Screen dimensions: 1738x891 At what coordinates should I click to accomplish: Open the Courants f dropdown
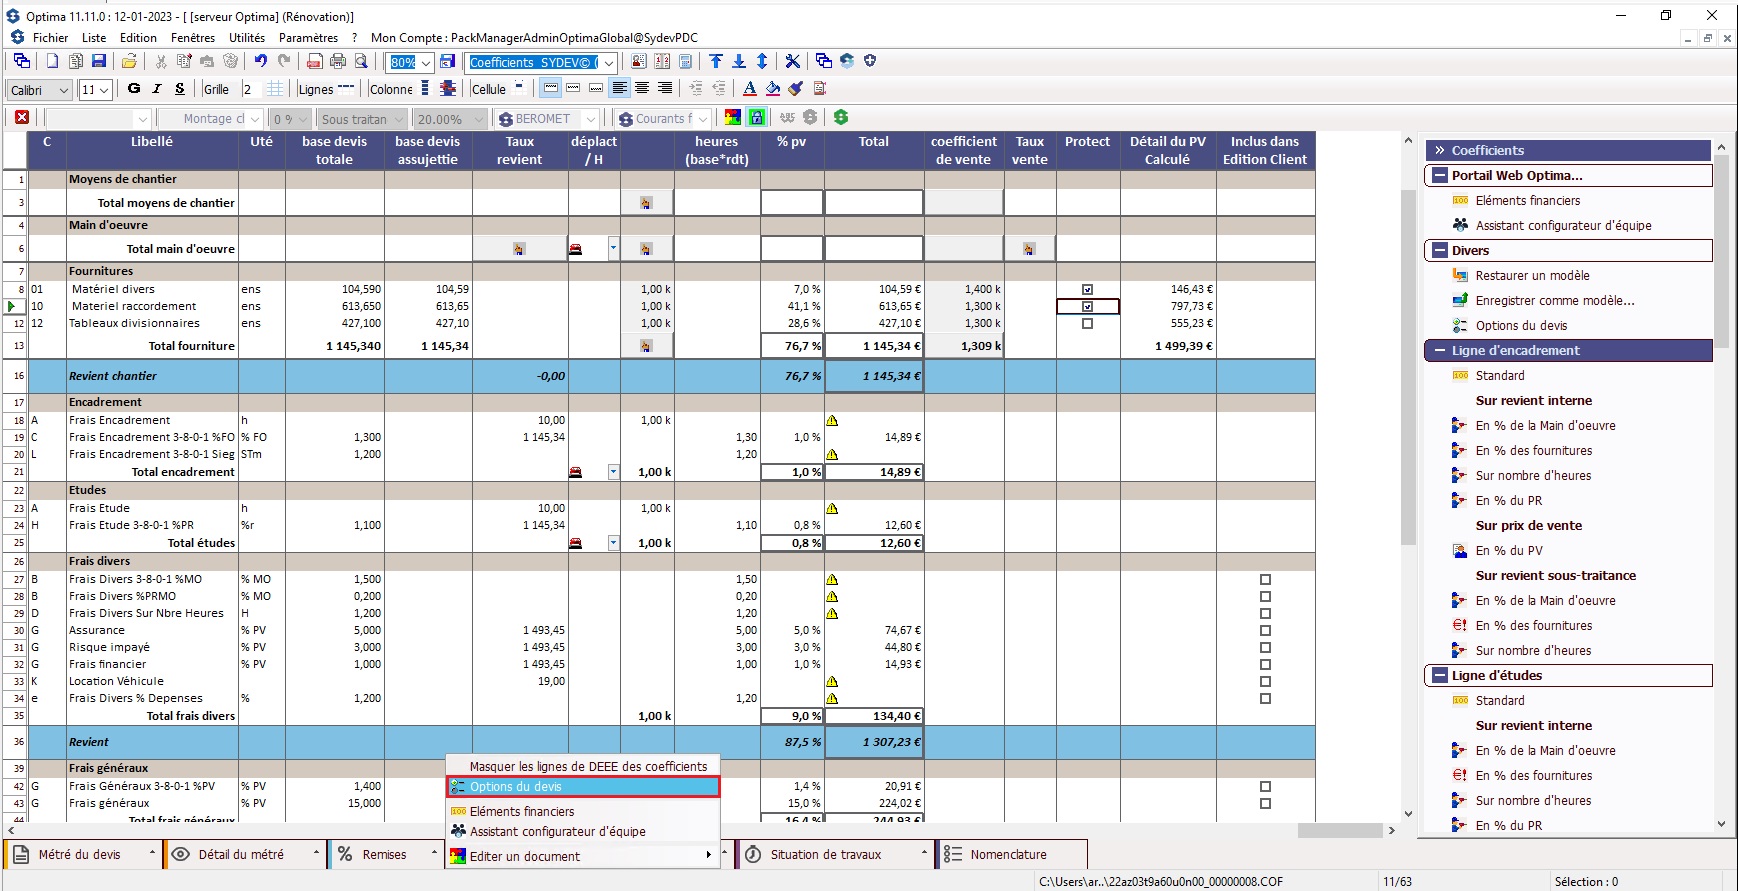(704, 118)
